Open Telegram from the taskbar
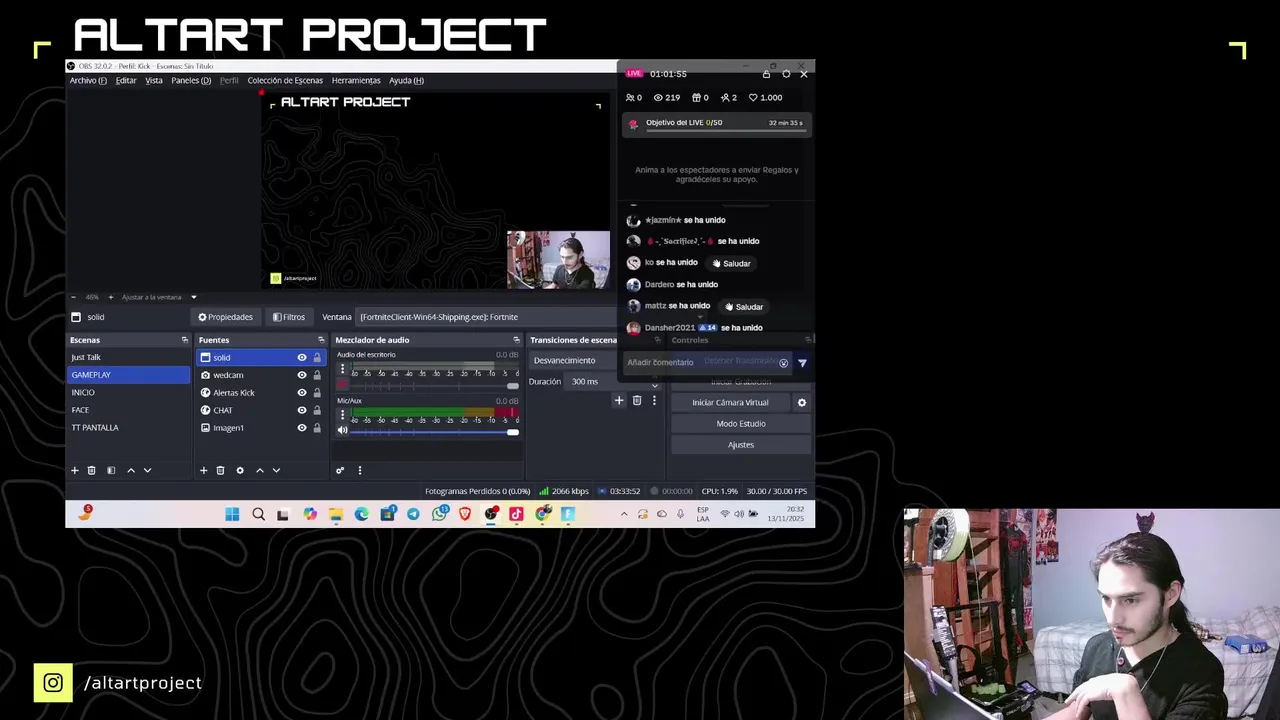Screen dimensions: 1280x720 [x=413, y=514]
